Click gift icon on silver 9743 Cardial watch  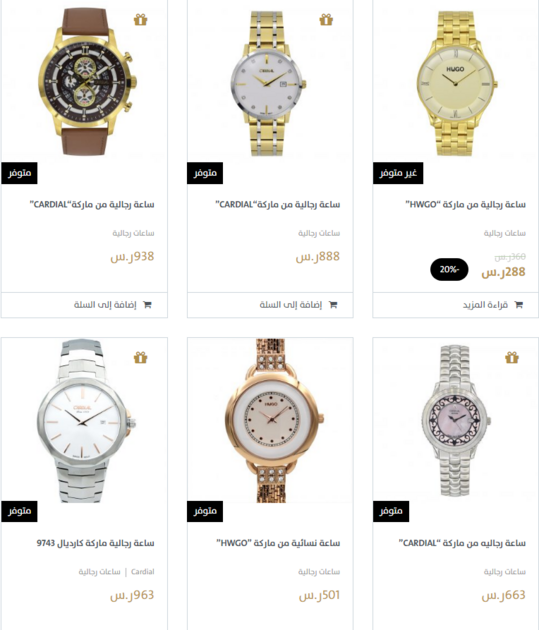tap(141, 357)
